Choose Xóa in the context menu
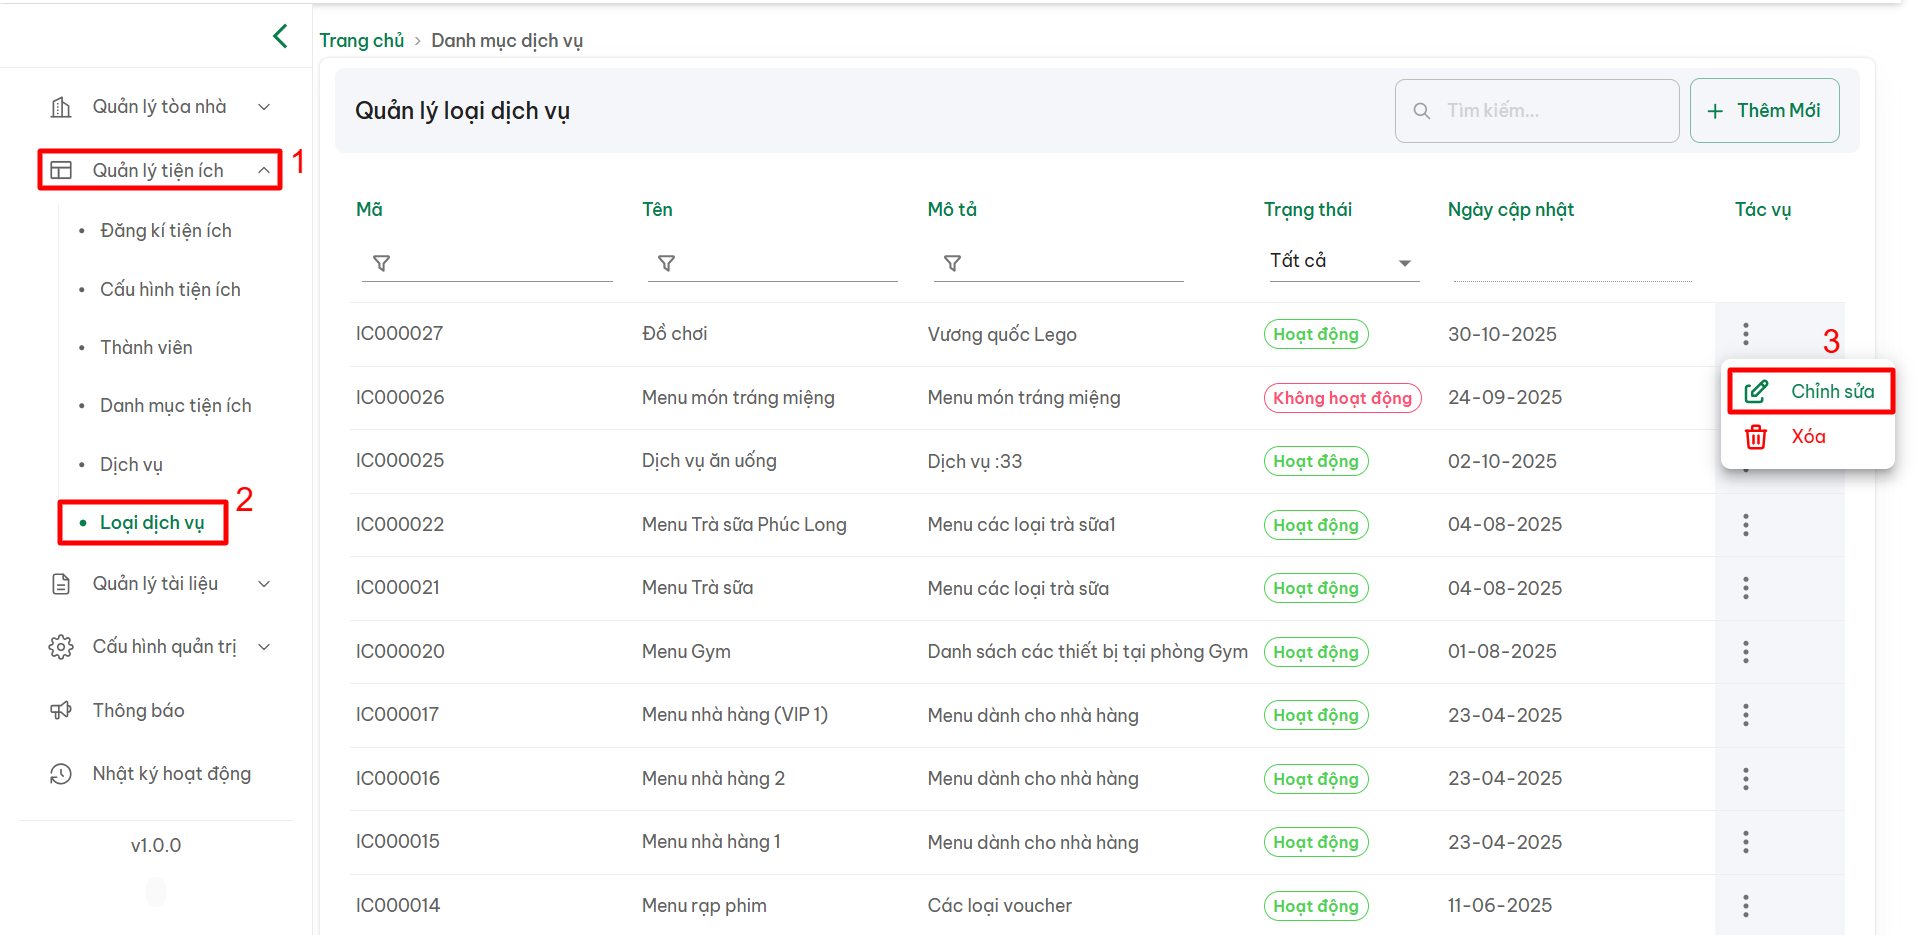This screenshot has width=1920, height=935. [1806, 437]
